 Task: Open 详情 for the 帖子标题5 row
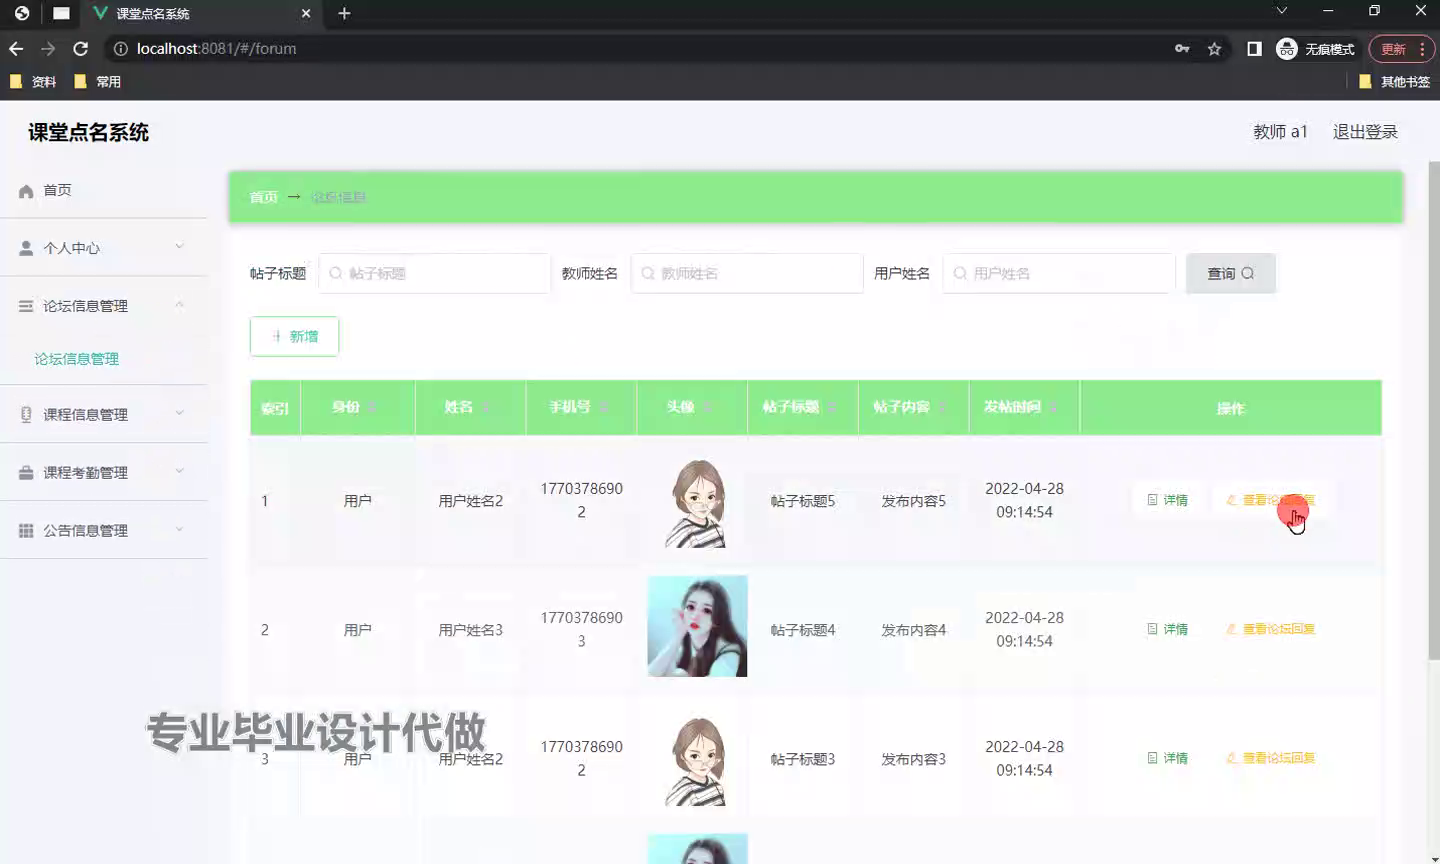point(1167,500)
